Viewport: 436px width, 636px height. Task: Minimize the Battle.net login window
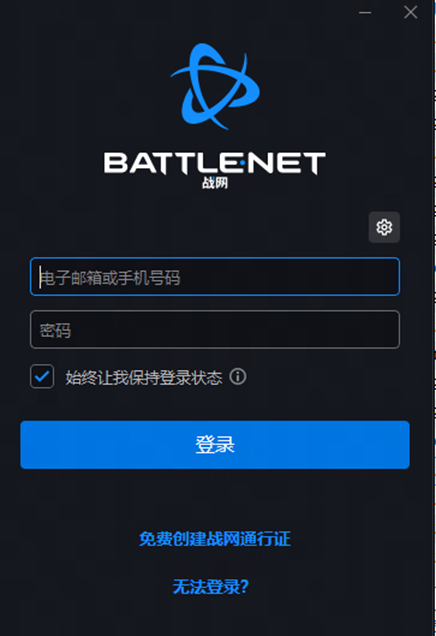pos(365,13)
